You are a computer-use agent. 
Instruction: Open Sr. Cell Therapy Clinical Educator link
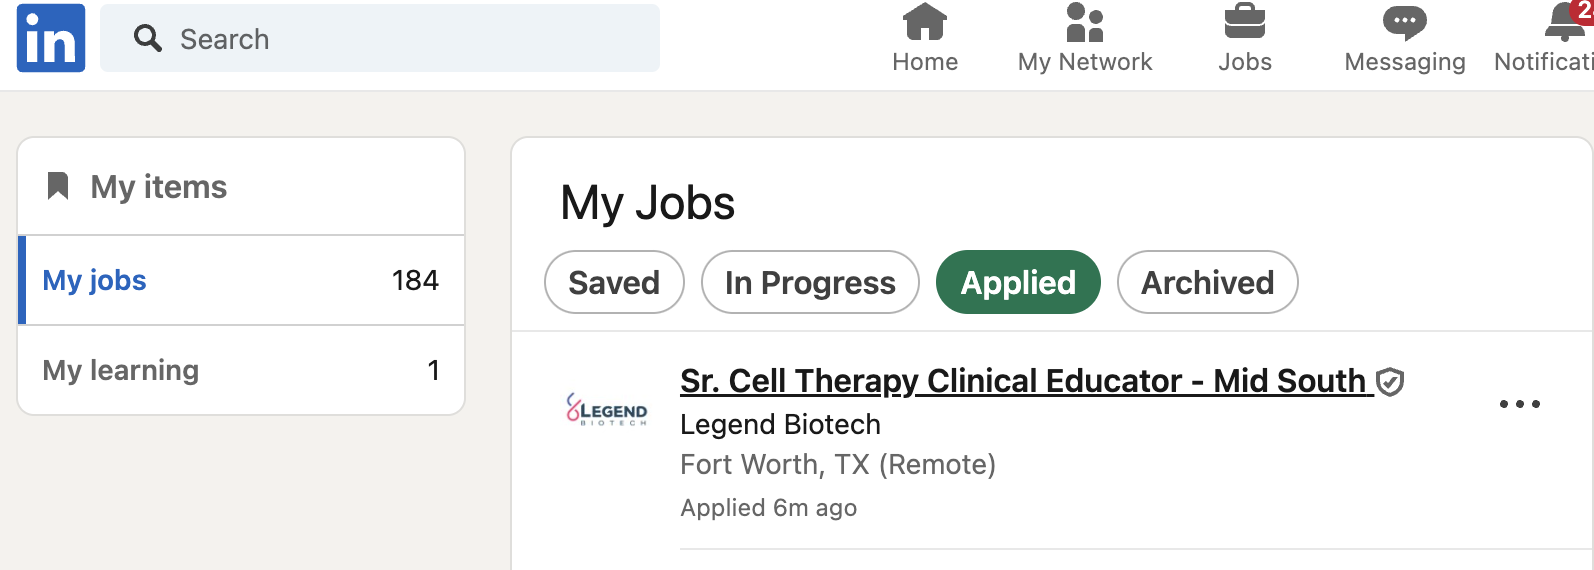[x=1027, y=381]
